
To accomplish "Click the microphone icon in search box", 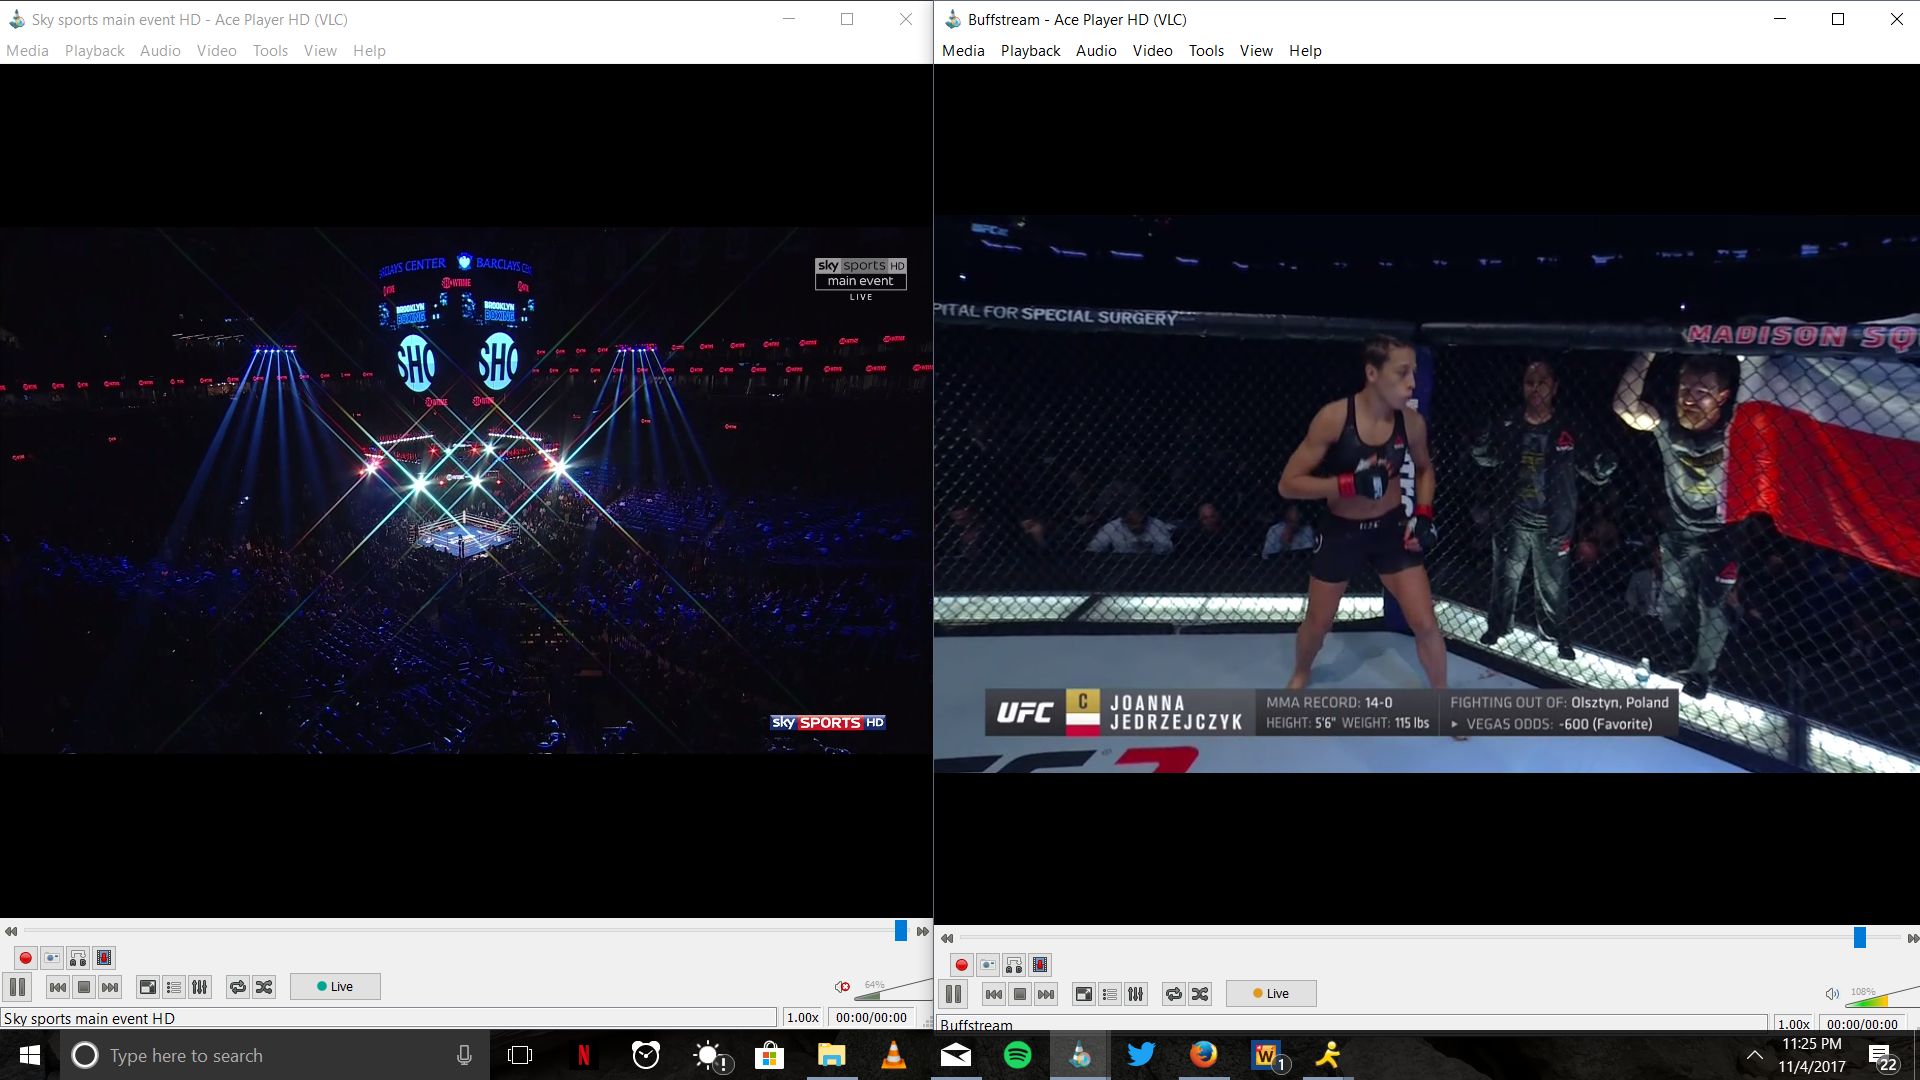I will click(x=464, y=1055).
